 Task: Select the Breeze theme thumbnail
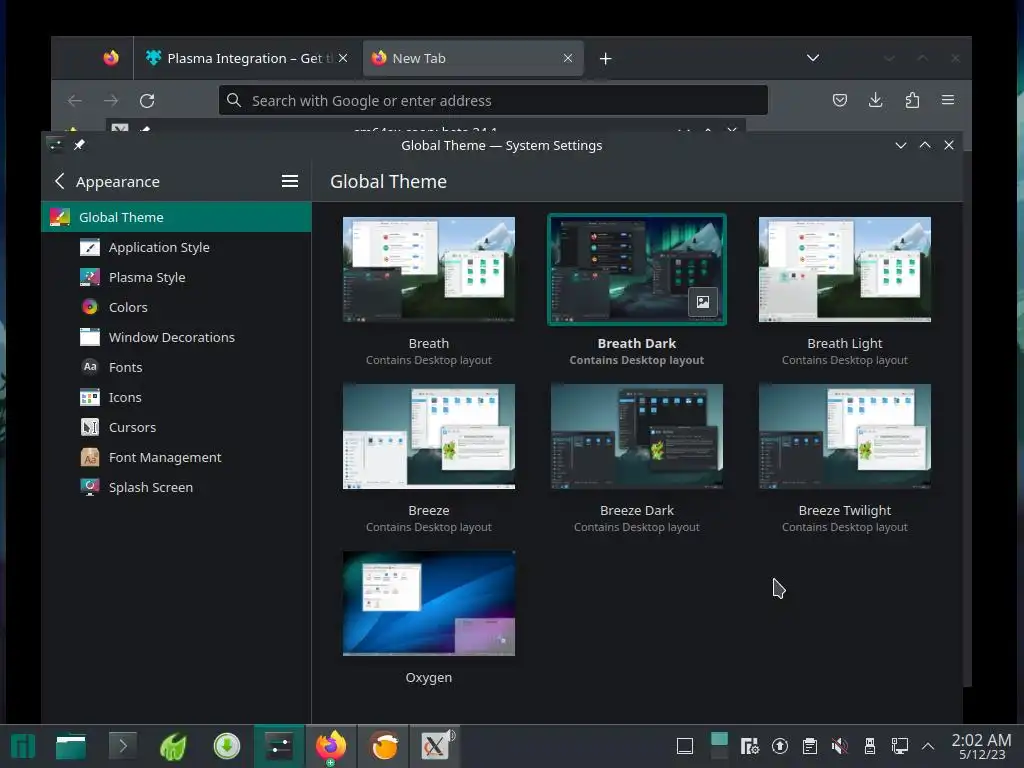click(x=429, y=436)
